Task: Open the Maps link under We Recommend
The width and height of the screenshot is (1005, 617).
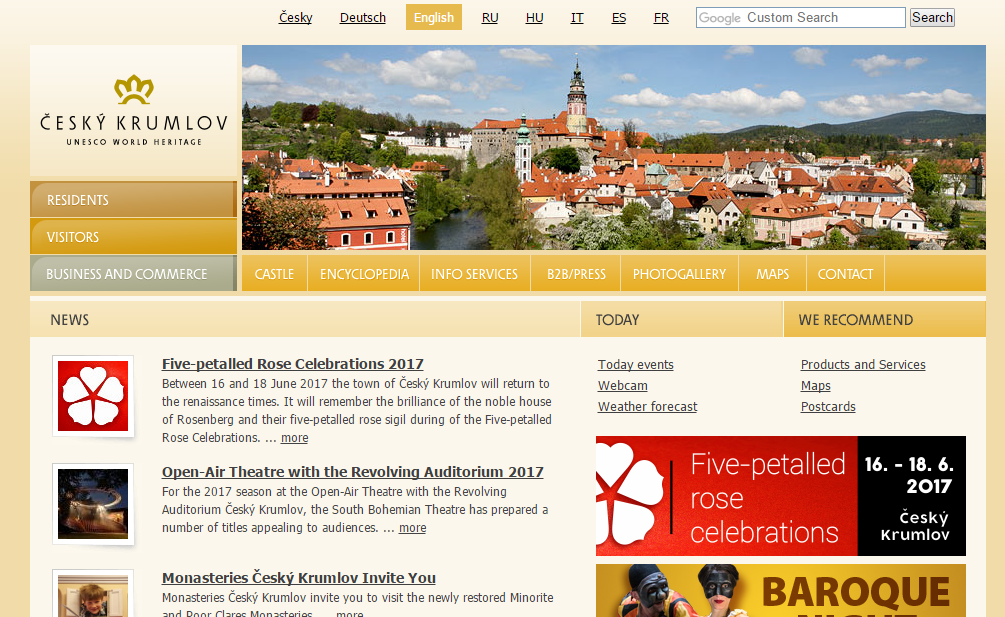Action: pyautogui.click(x=815, y=386)
